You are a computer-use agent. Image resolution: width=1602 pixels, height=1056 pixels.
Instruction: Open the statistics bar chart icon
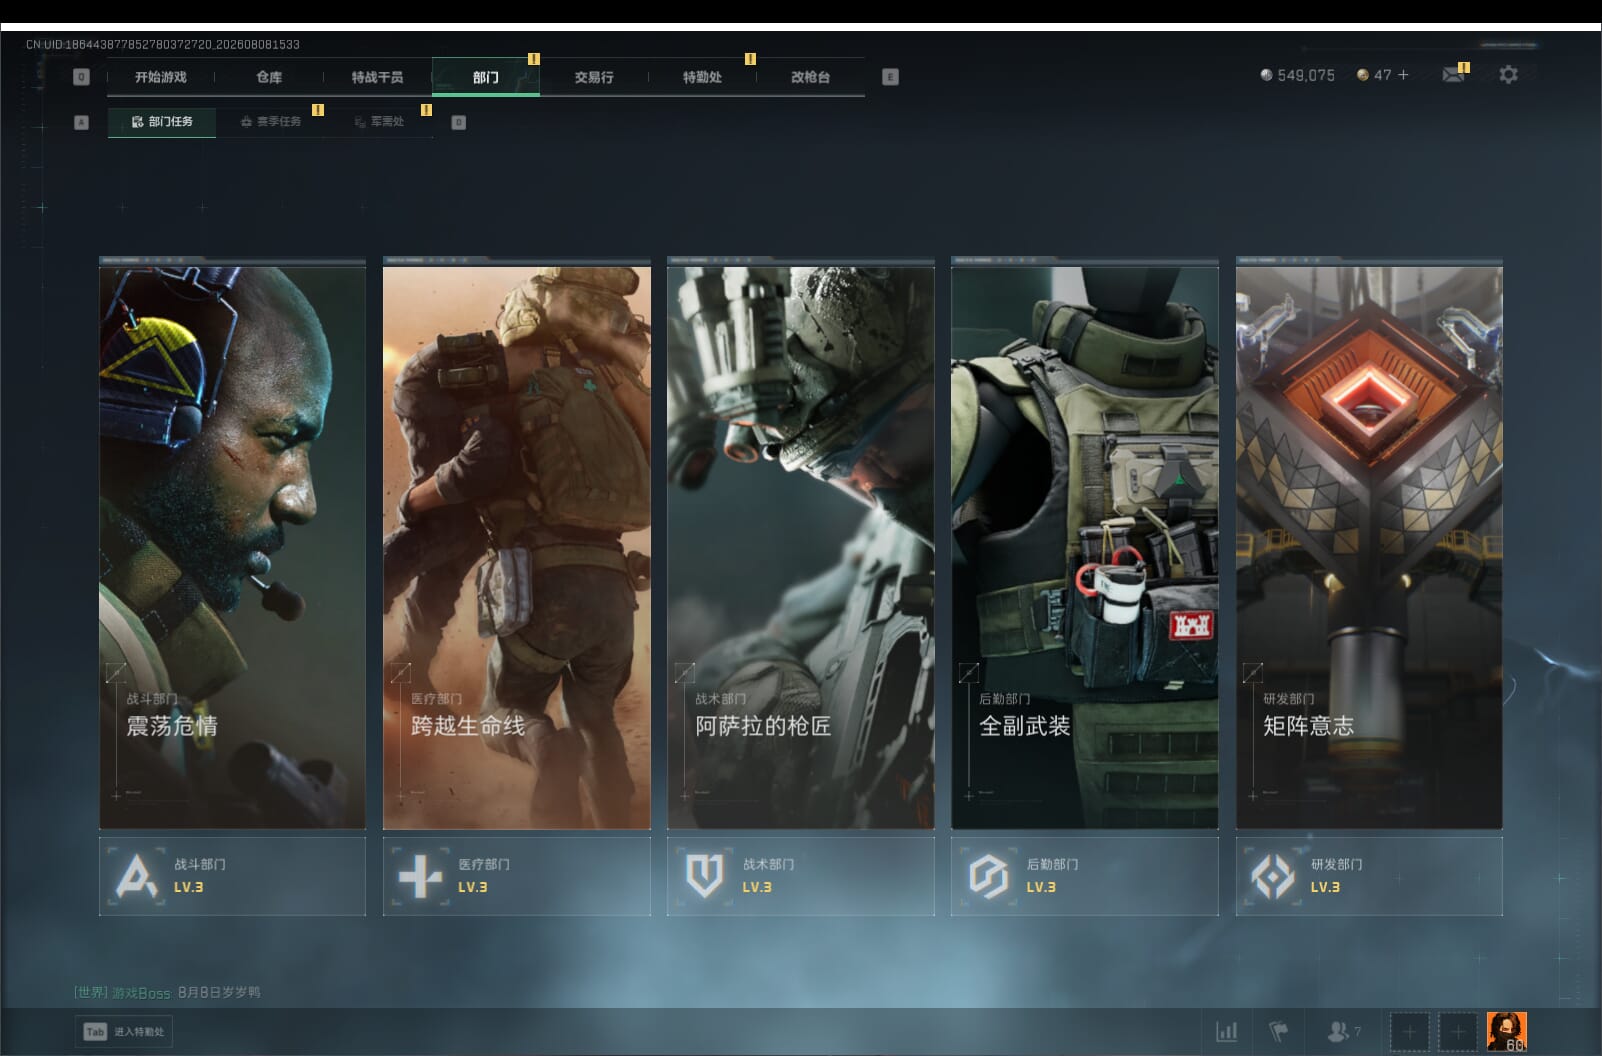[x=1226, y=1031]
